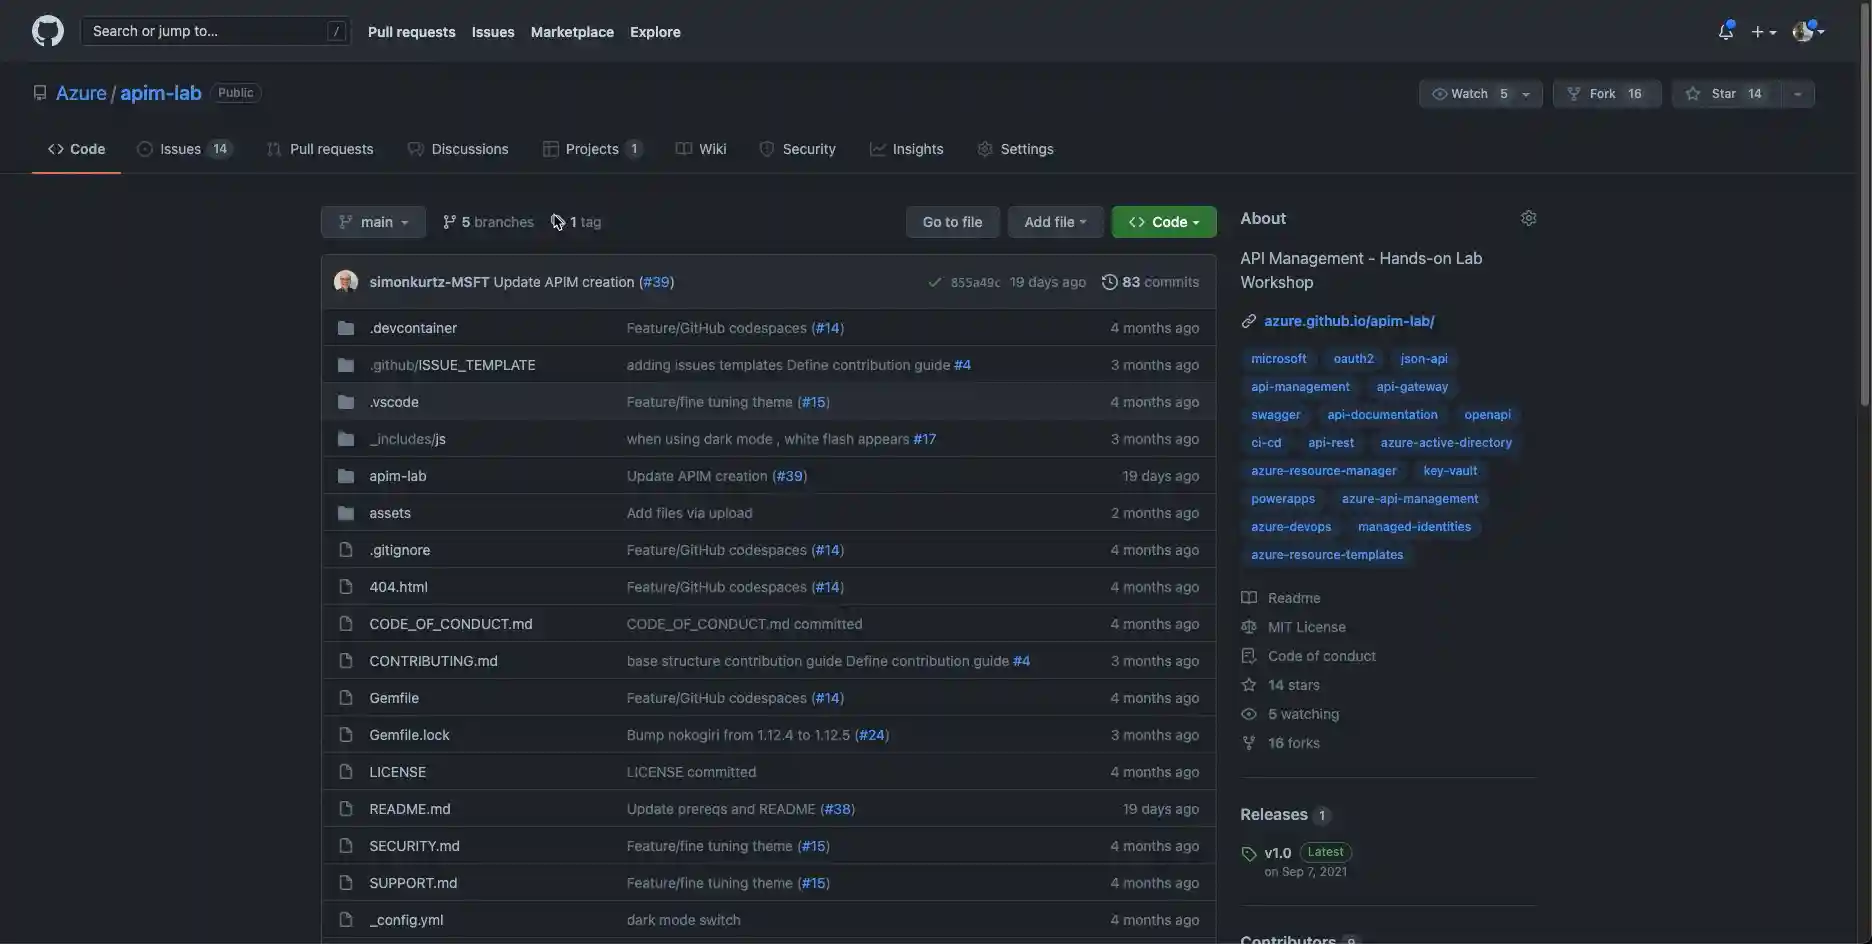Click the v1.0 release tag icon

[x=1248, y=853]
